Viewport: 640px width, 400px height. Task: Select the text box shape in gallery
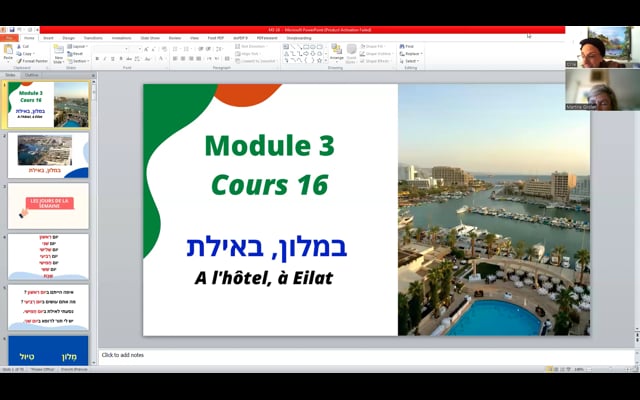pyautogui.click(x=286, y=47)
